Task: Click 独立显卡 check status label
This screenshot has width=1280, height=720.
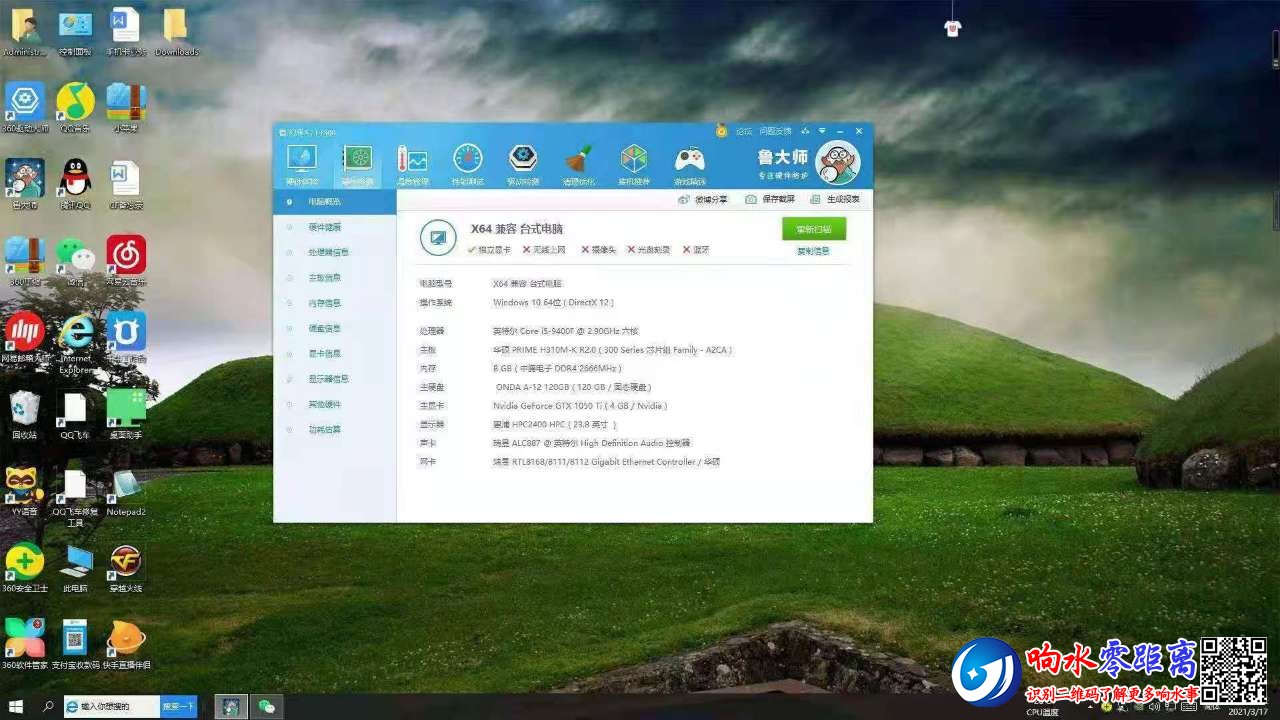Action: coord(489,250)
